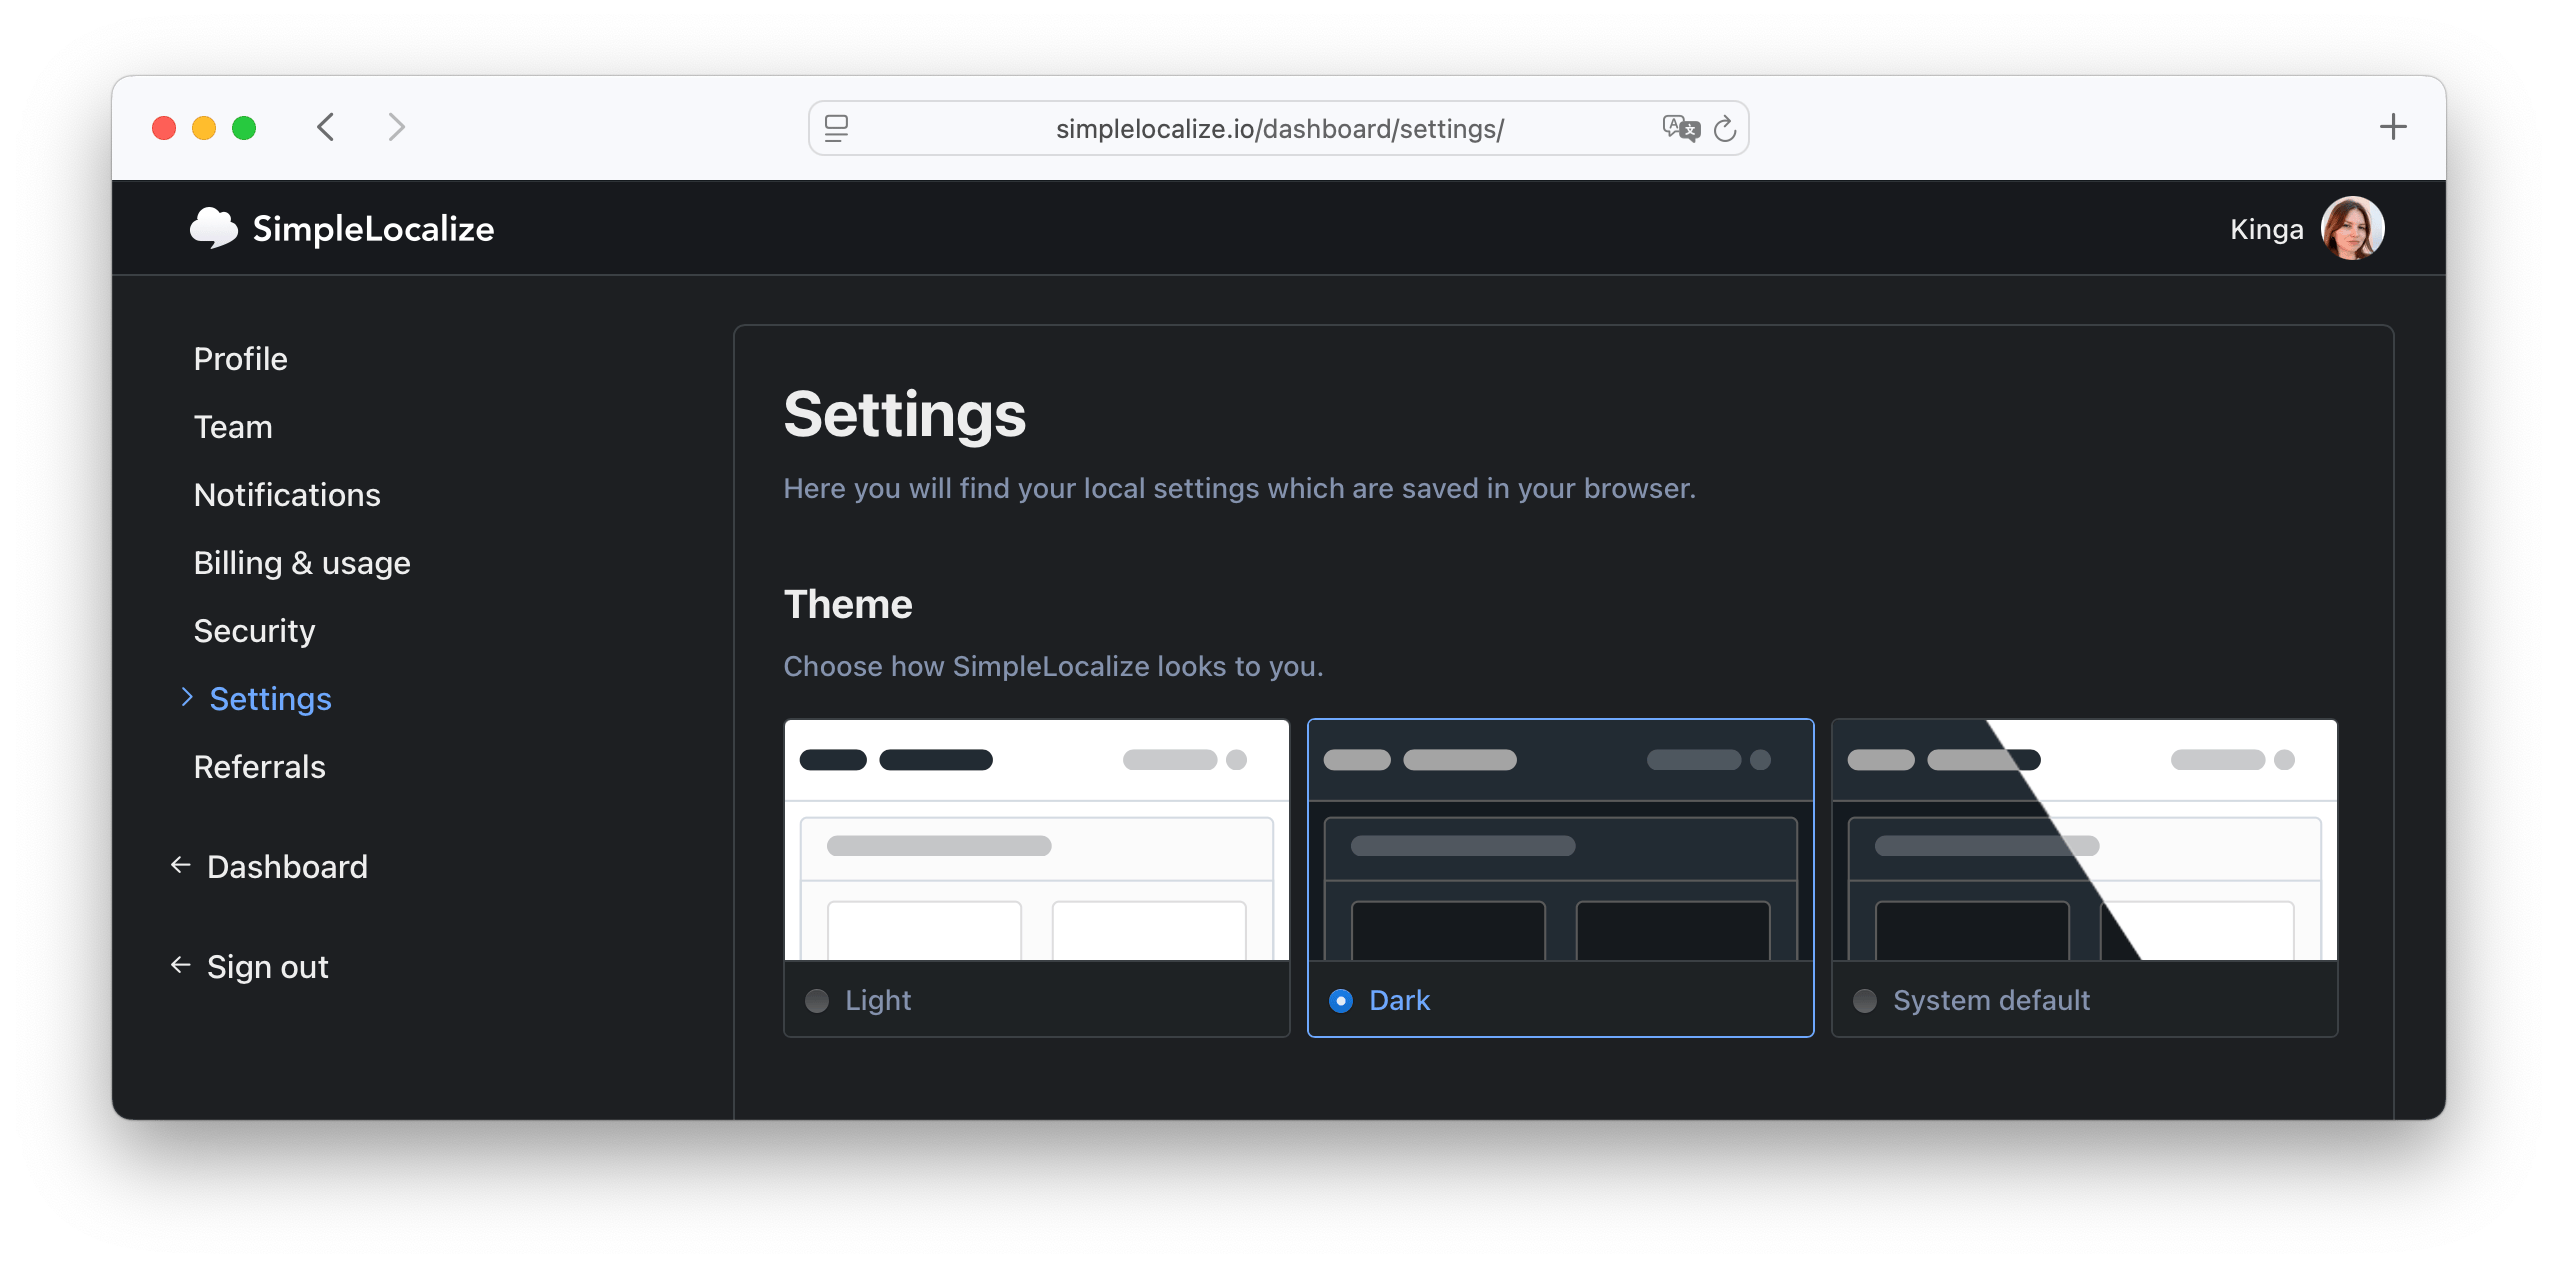Click the Kinga username in header

2266,229
